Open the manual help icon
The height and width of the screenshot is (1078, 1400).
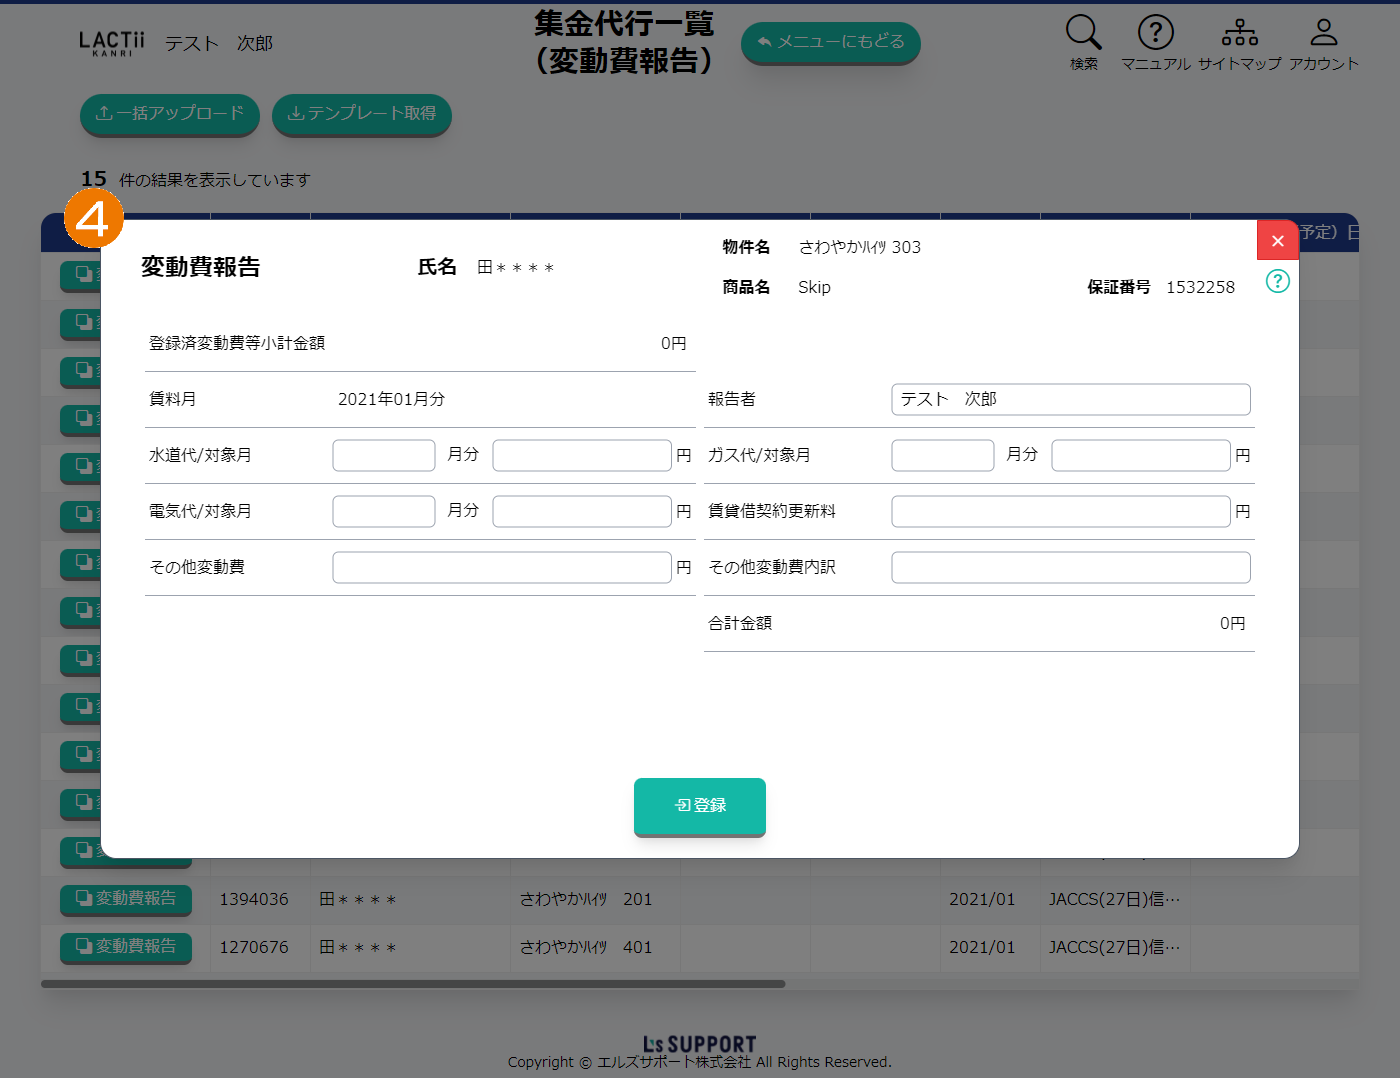(x=1155, y=33)
